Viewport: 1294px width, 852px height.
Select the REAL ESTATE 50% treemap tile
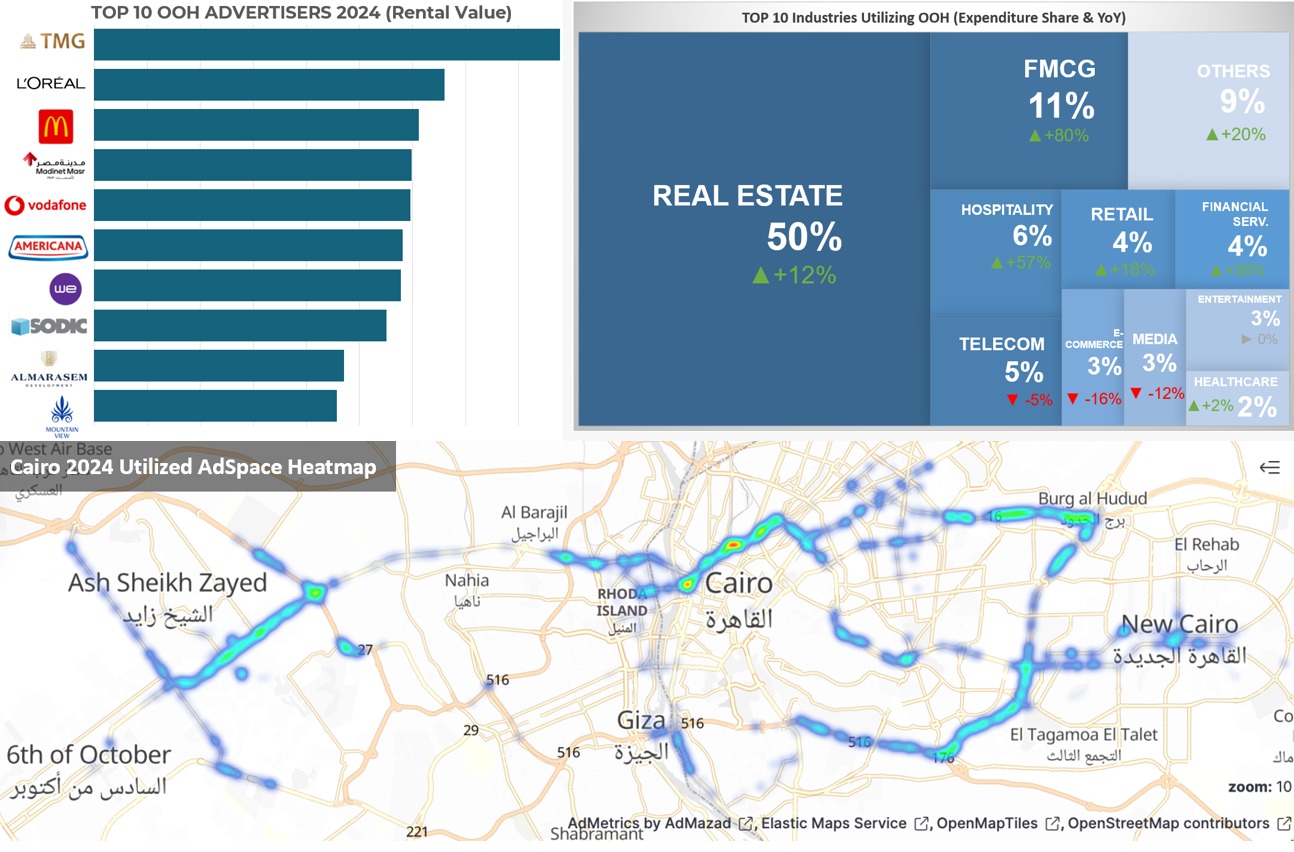point(754,230)
